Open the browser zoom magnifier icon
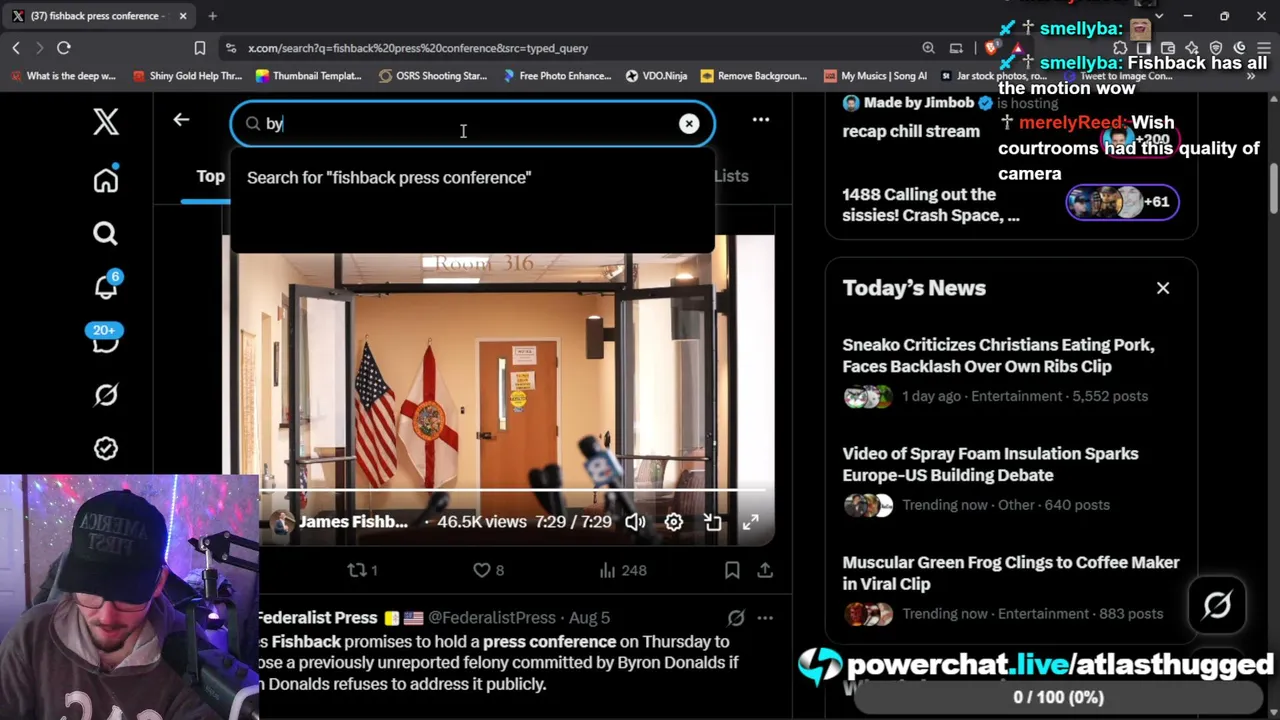 click(x=928, y=48)
